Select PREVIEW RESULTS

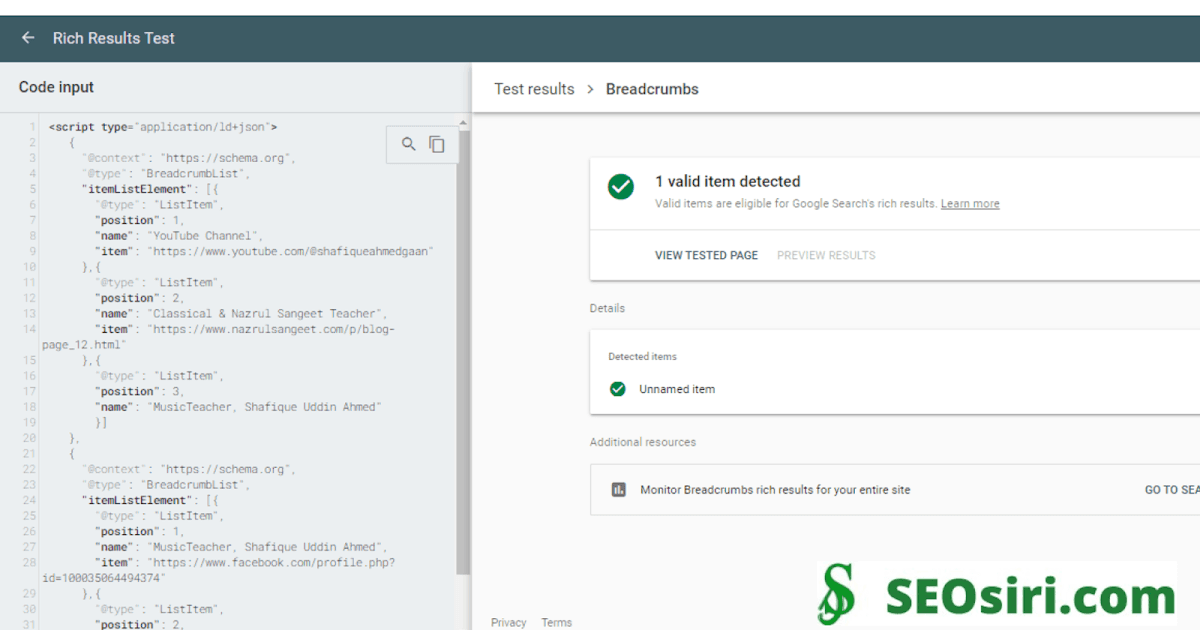(826, 255)
